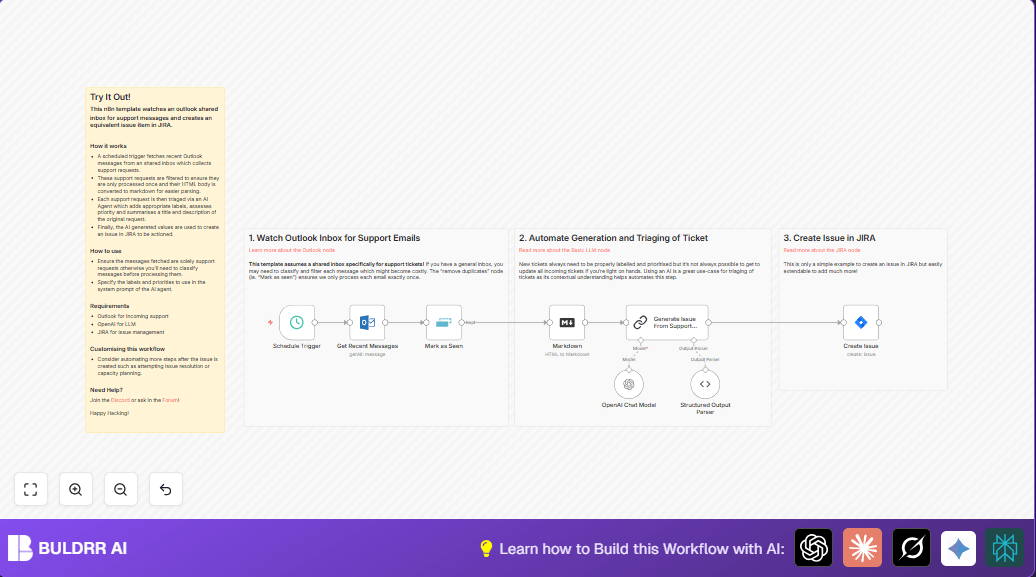Click the 'Need Help?' heading
Image resolution: width=1036 pixels, height=577 pixels.
pyautogui.click(x=106, y=390)
